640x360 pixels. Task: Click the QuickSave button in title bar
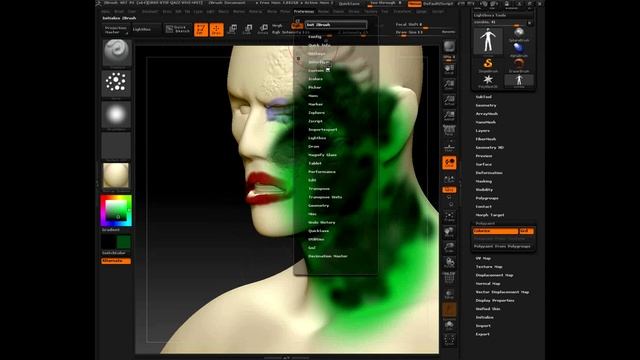(349, 3)
